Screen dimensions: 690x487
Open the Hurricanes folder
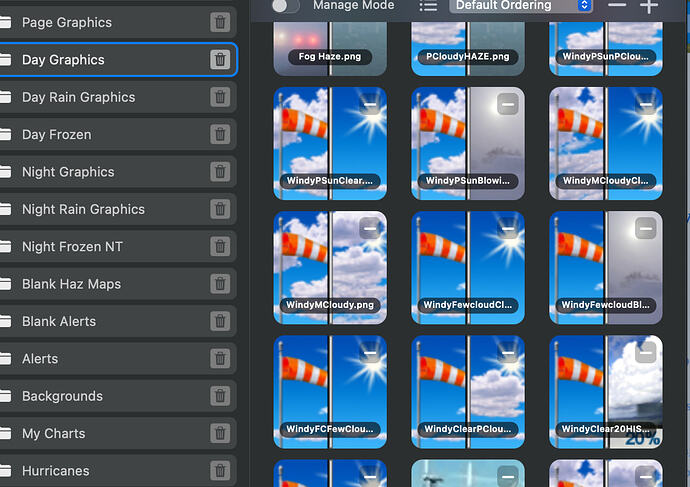click(x=117, y=471)
